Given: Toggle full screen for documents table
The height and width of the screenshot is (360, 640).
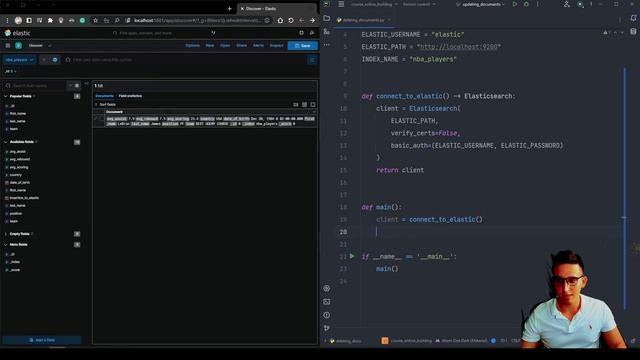Looking at the screenshot, I should coord(313,104).
